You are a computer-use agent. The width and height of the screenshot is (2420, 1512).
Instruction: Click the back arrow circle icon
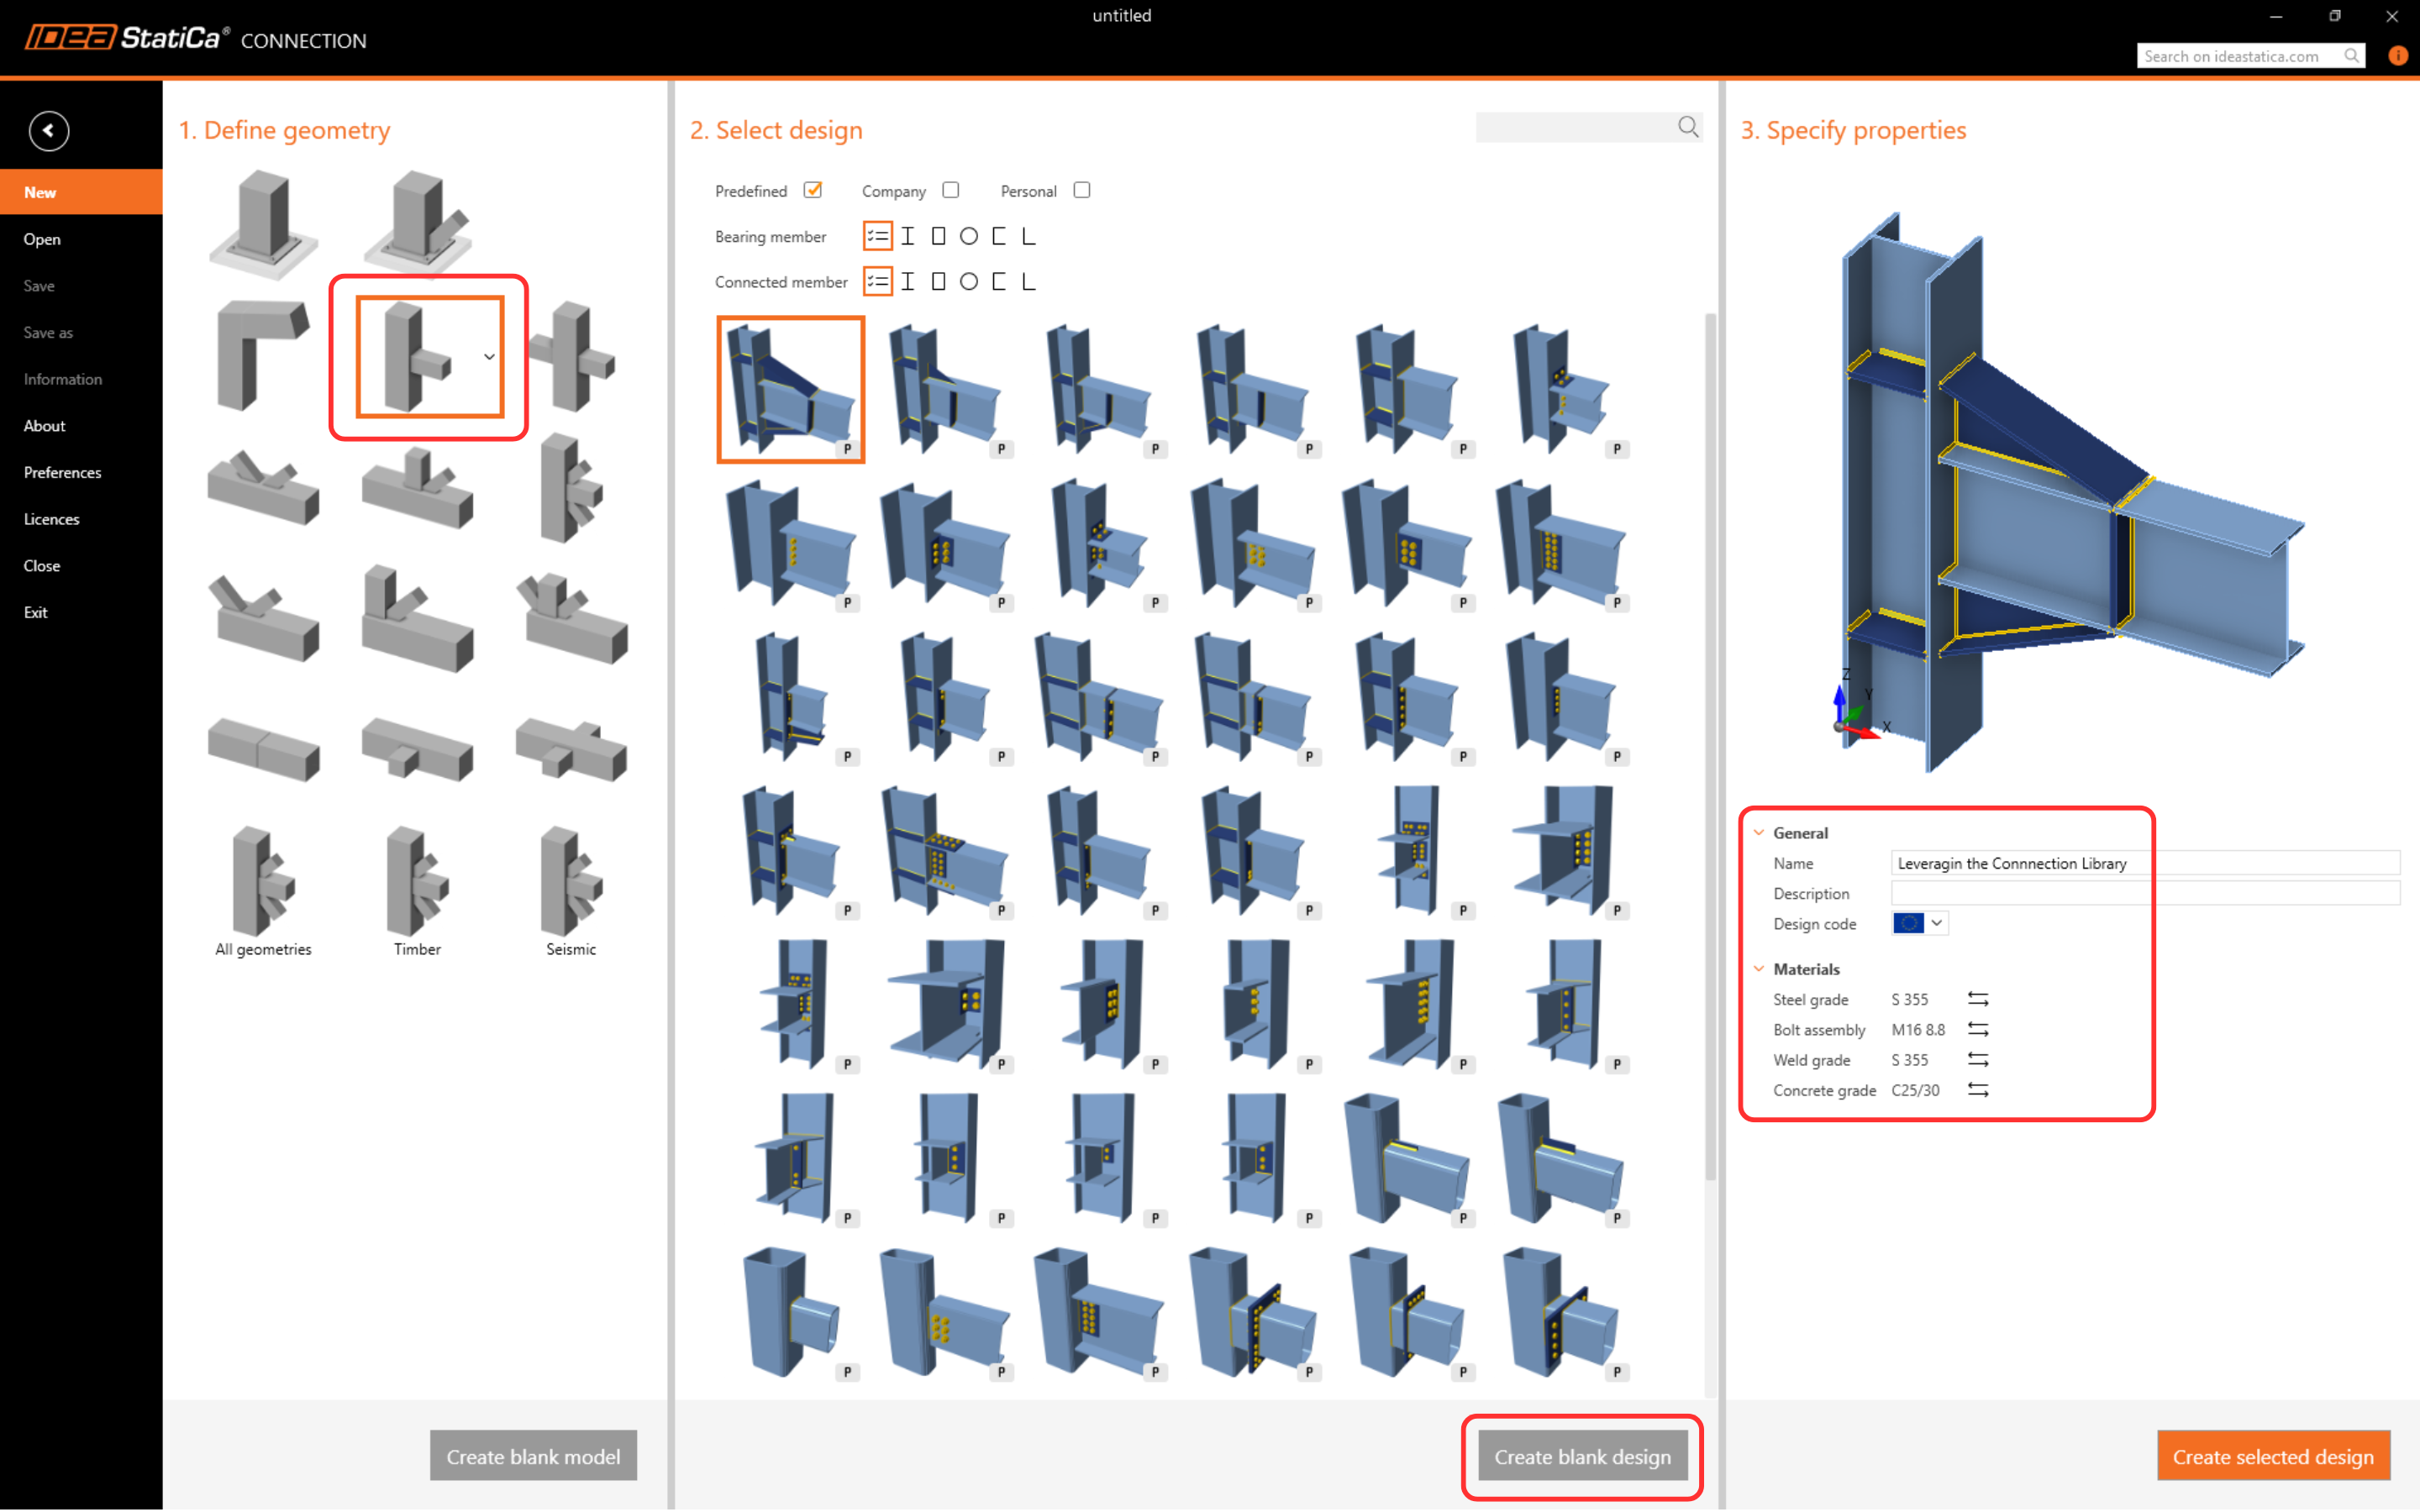pos(48,131)
